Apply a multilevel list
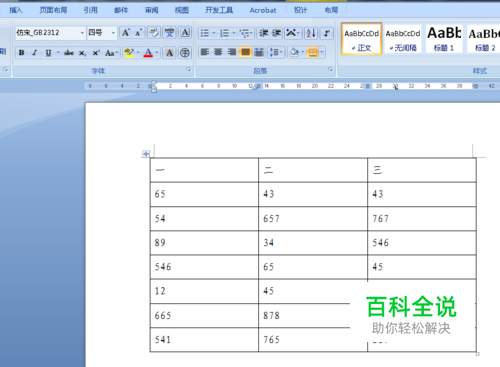The width and height of the screenshot is (500, 367). click(x=245, y=33)
